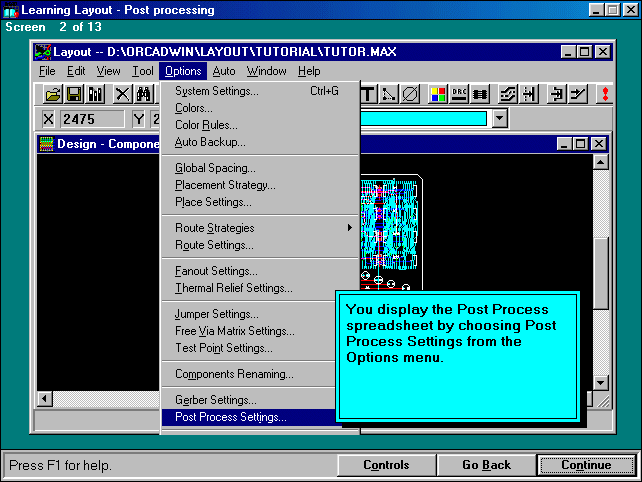Click the Go Back button
Image resolution: width=642 pixels, height=482 pixels.
coord(486,465)
